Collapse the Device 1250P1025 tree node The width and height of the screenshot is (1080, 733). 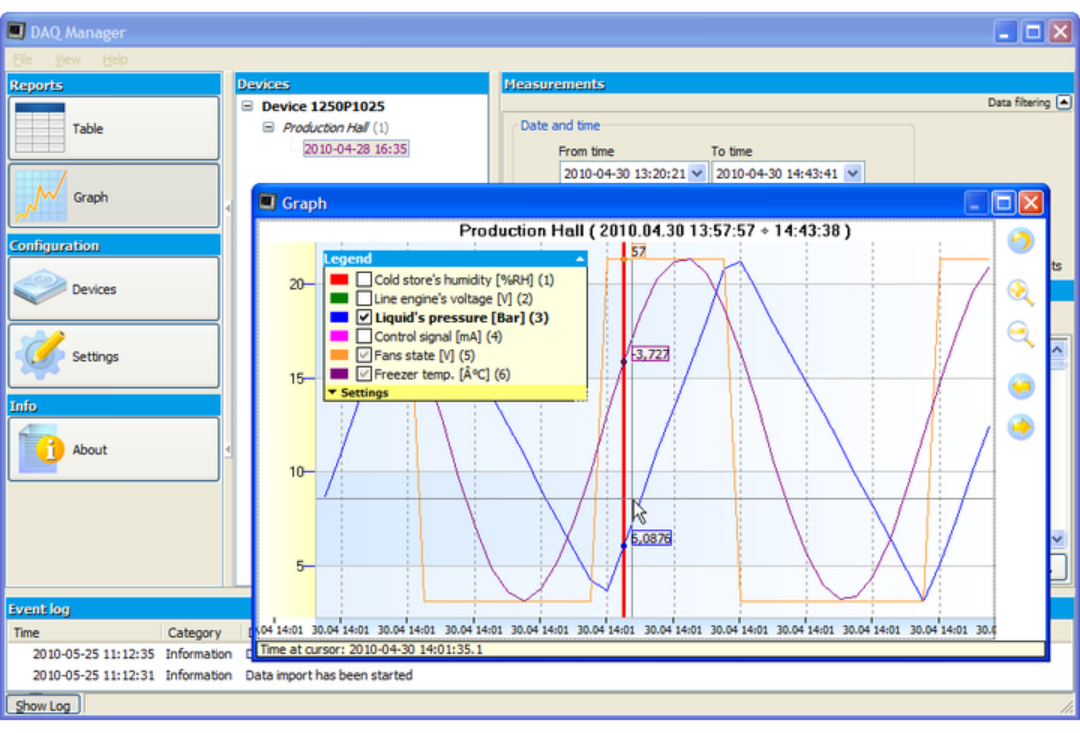pyautogui.click(x=247, y=106)
